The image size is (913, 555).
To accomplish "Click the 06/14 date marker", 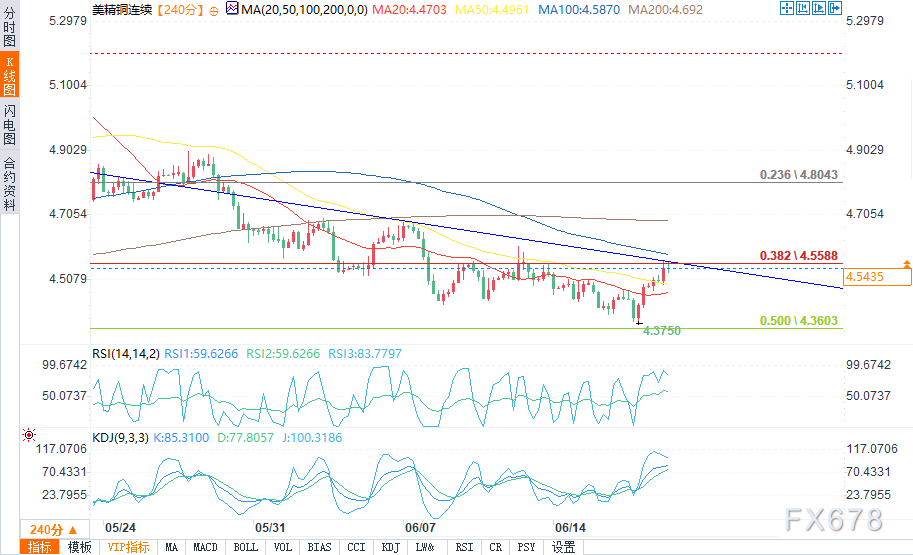I will pos(570,528).
